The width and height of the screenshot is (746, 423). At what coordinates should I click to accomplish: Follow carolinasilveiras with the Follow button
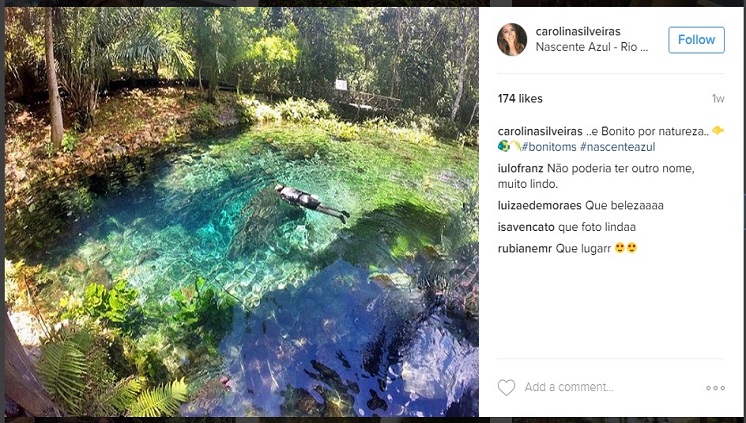click(696, 40)
